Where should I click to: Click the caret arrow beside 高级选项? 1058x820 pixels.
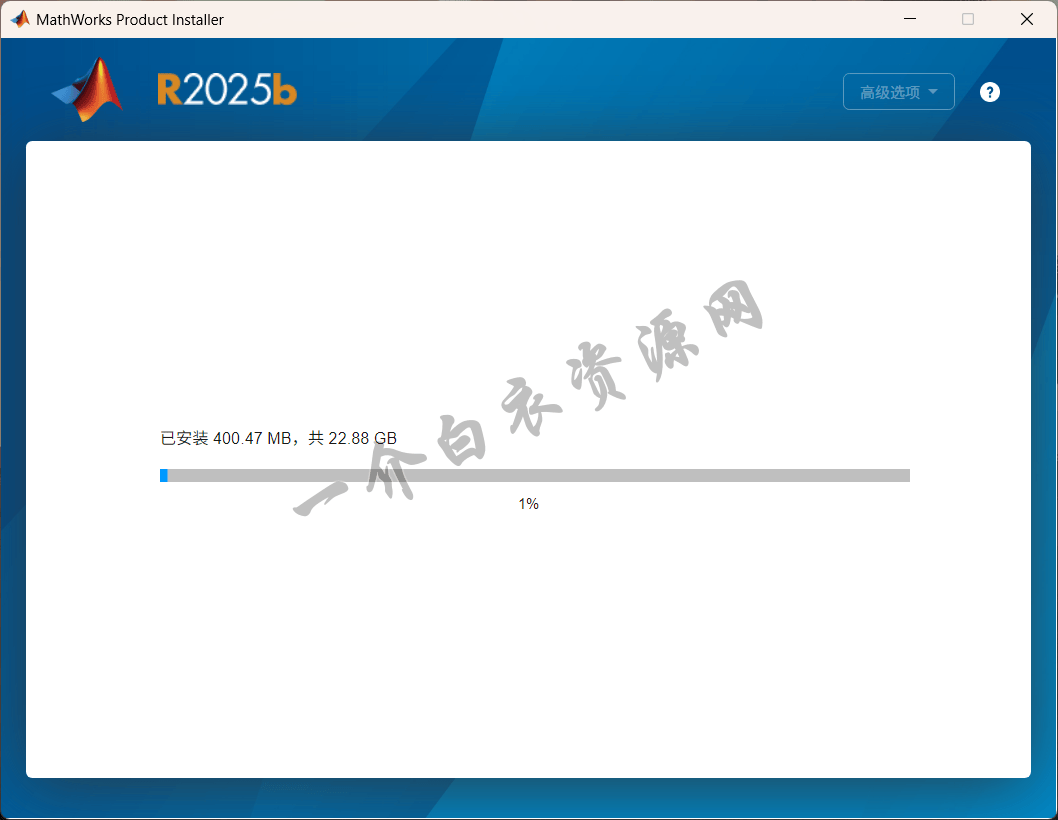(x=933, y=92)
